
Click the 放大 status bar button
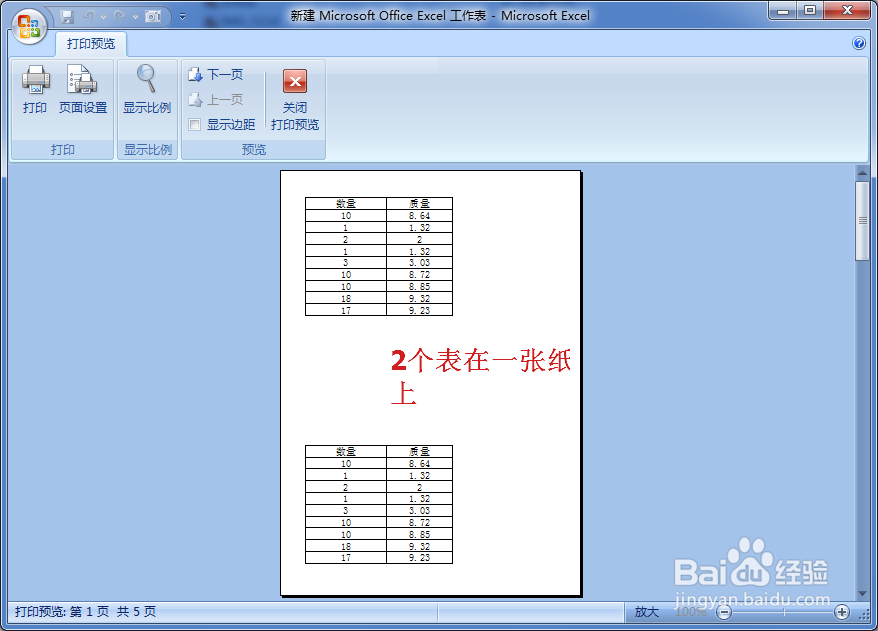click(x=647, y=612)
